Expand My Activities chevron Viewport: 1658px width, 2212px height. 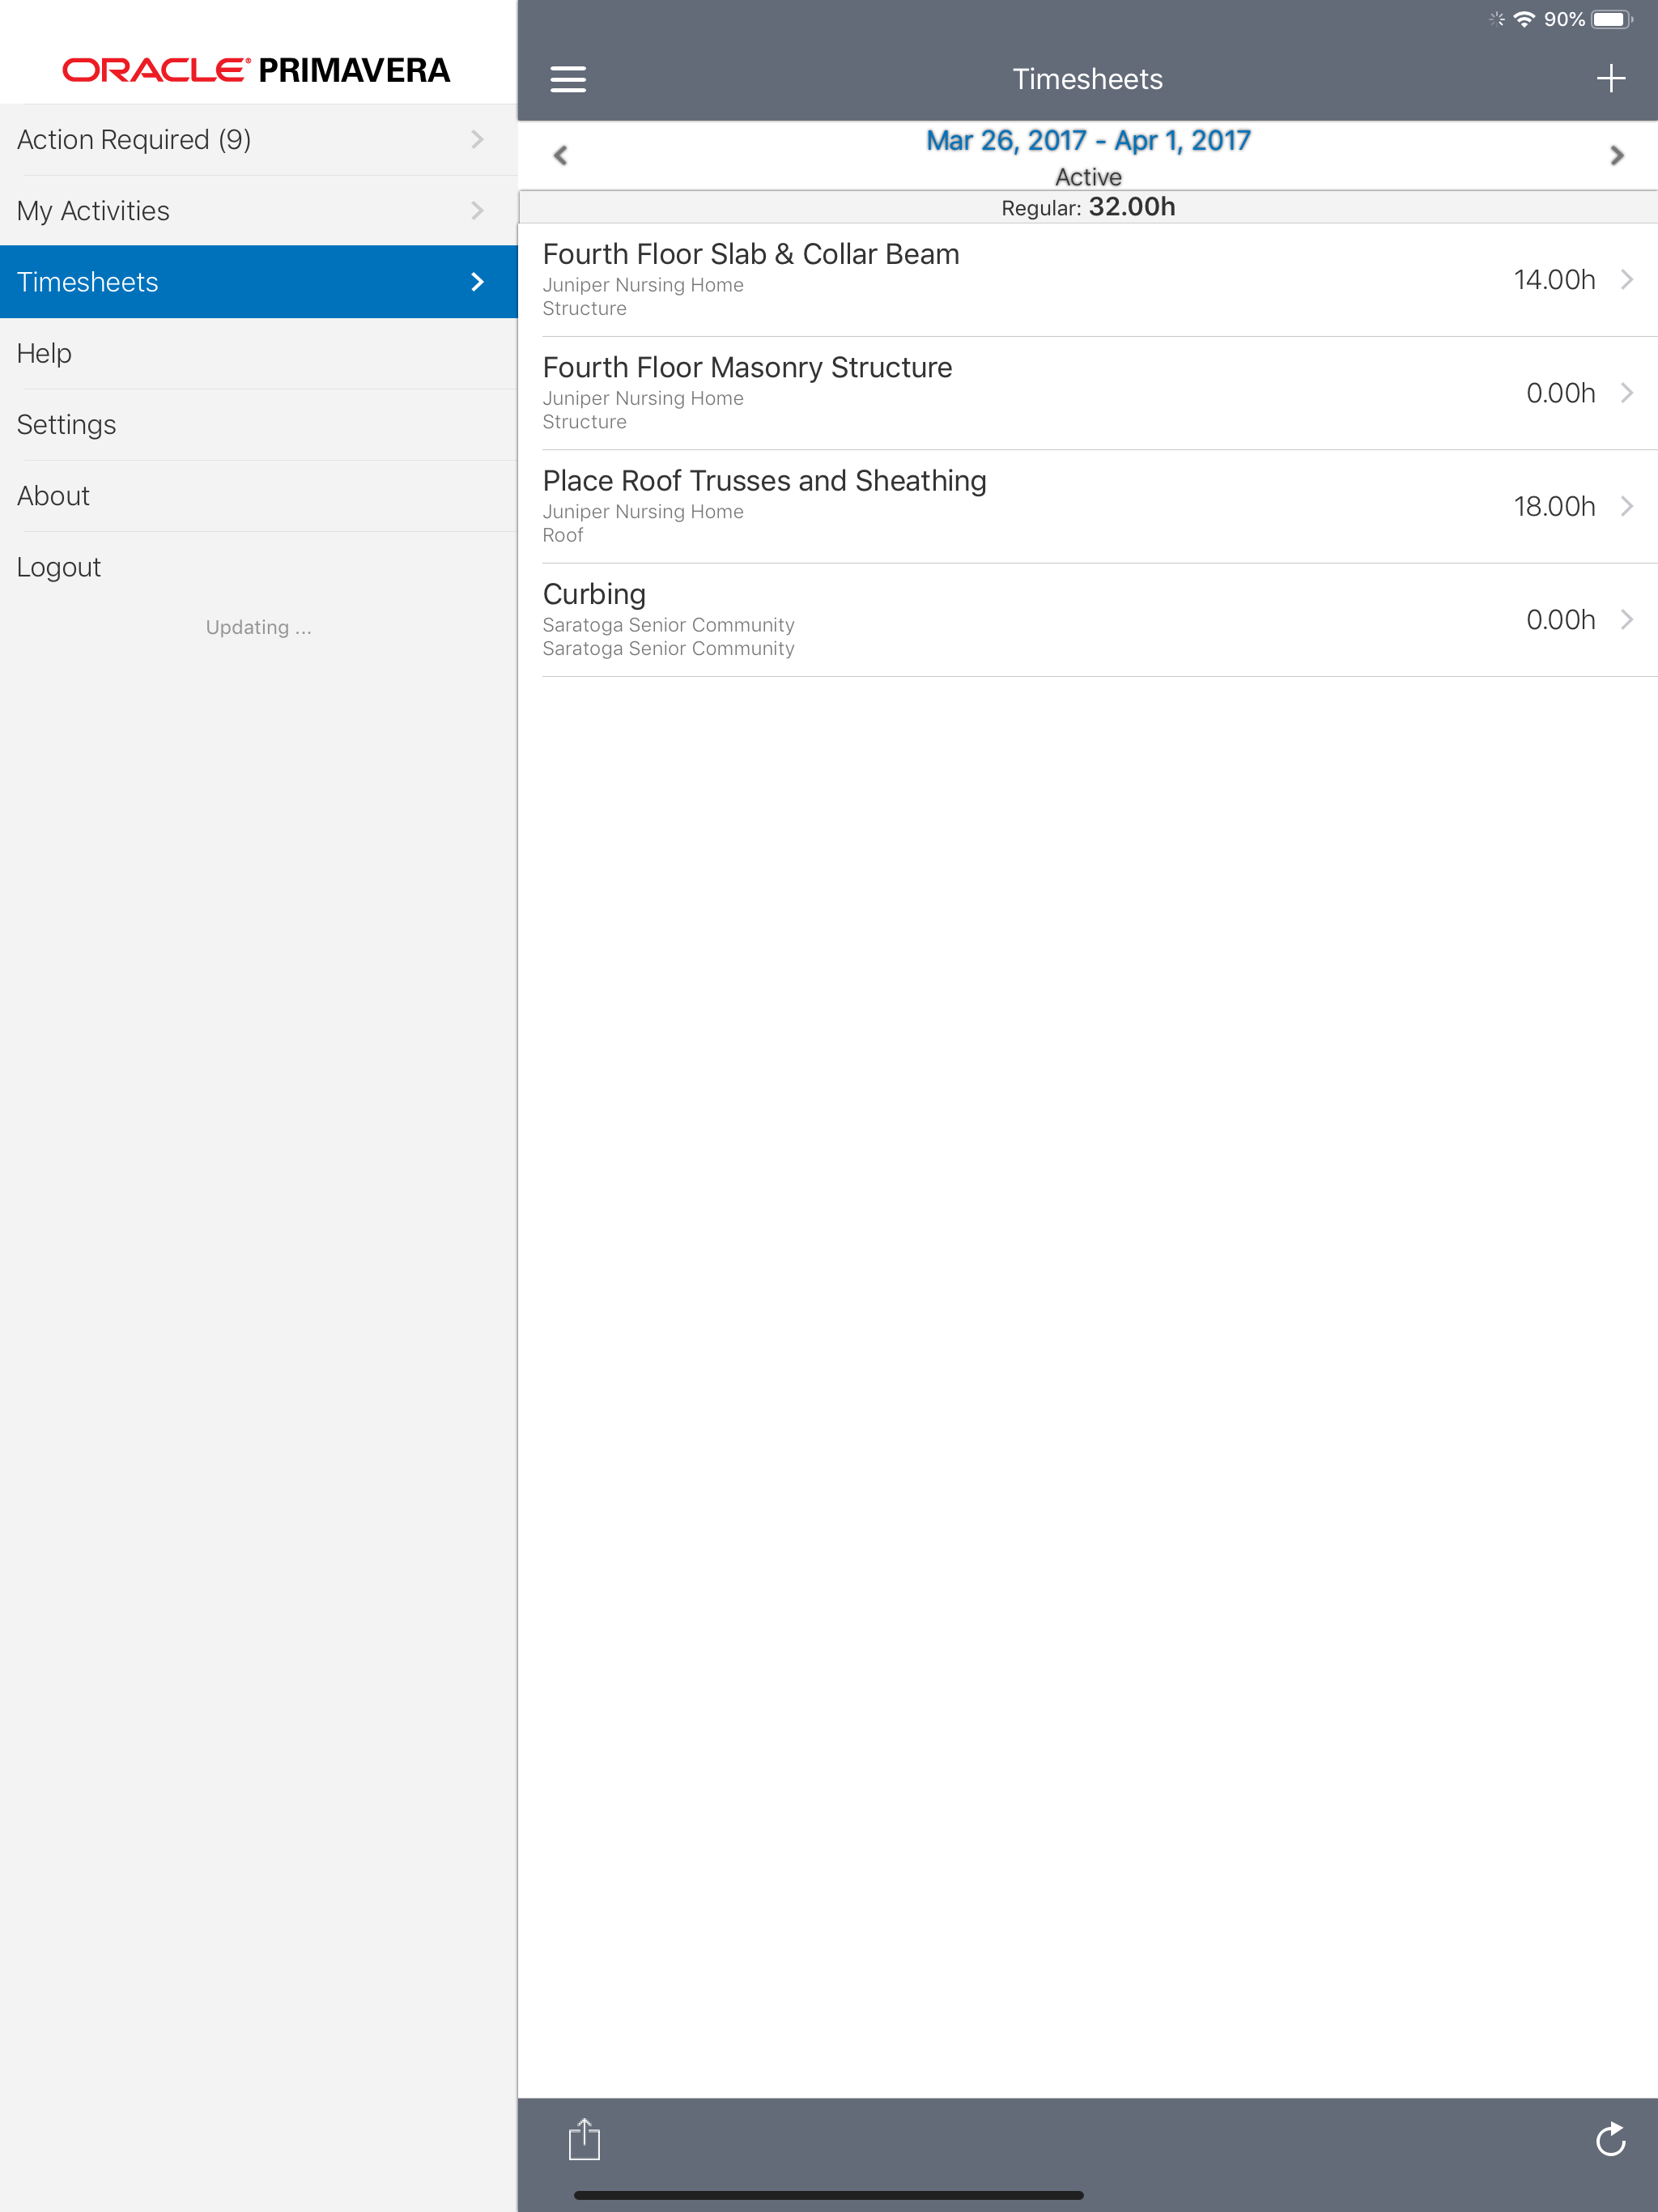(477, 210)
